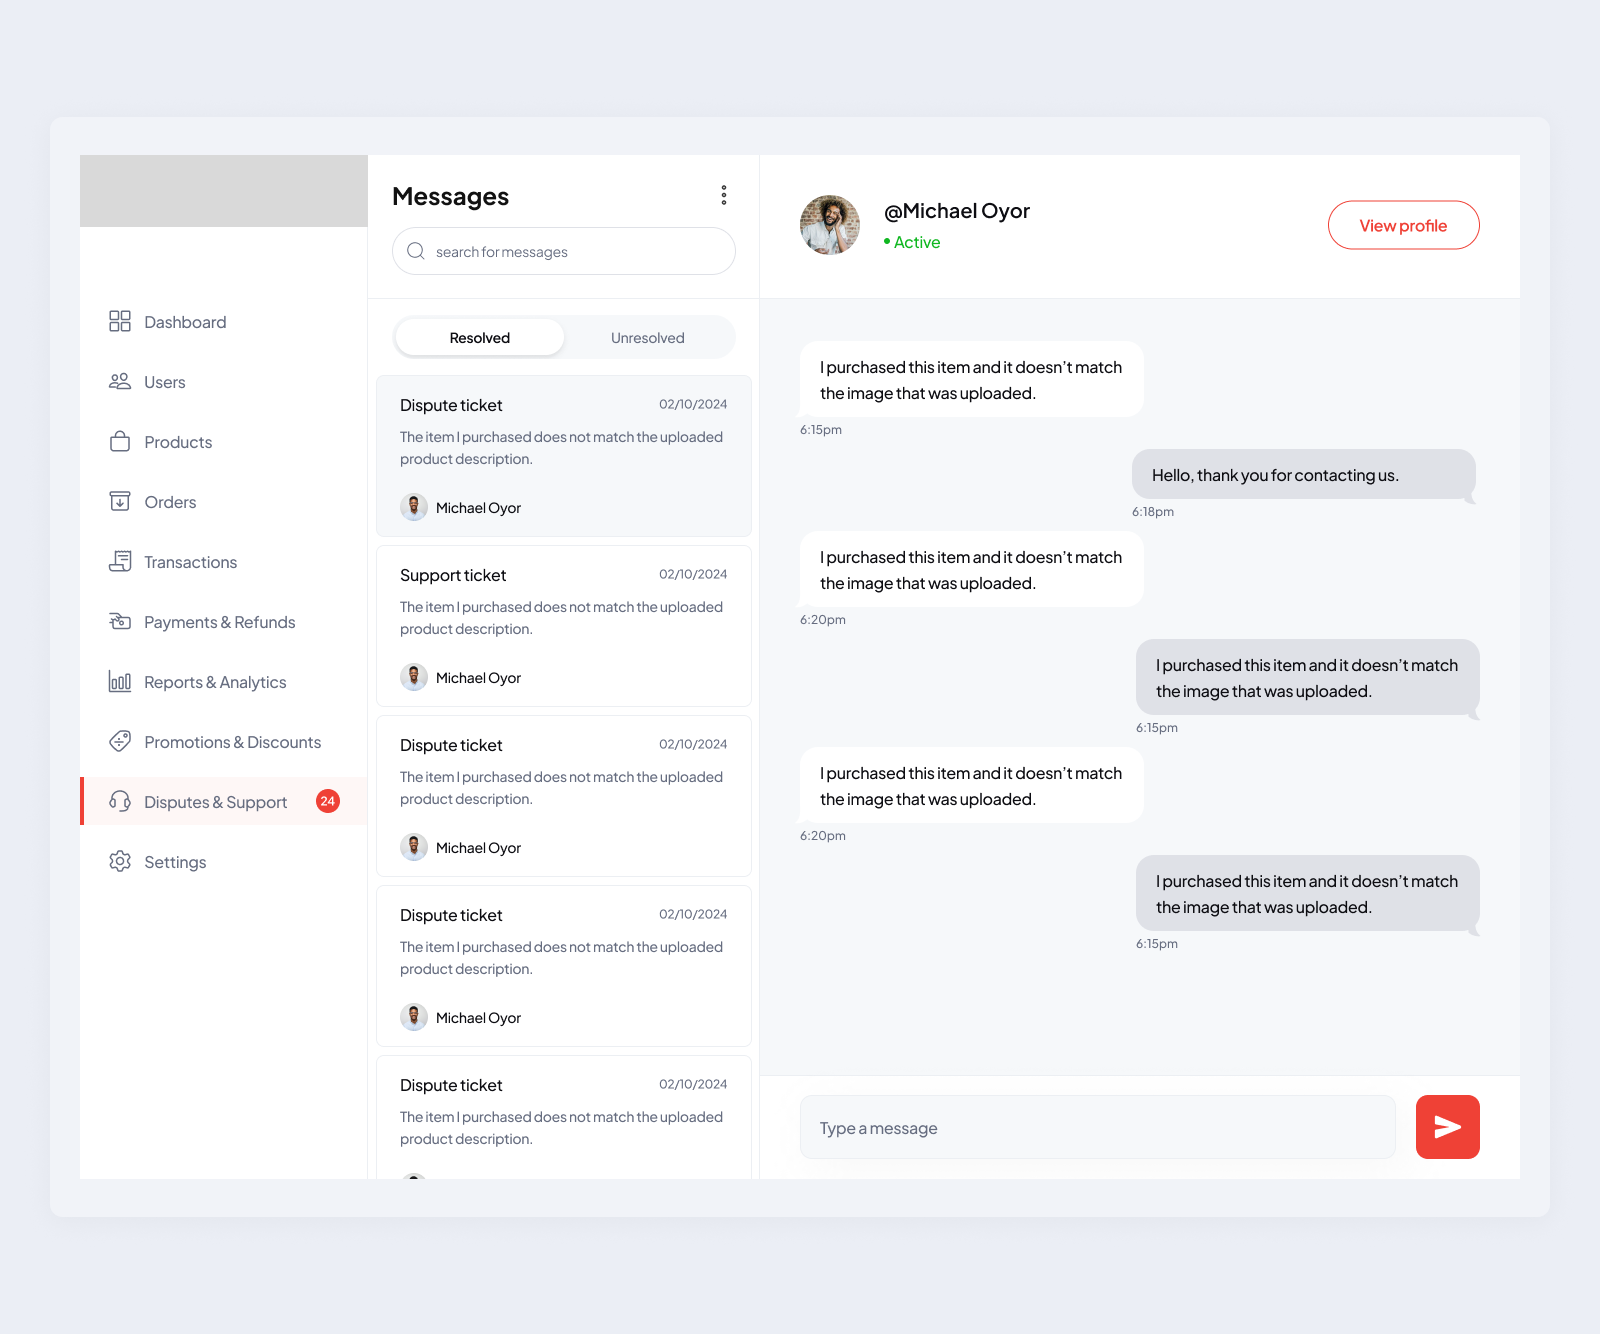Select Payments & Refunds
1600x1334 pixels.
(x=224, y=622)
